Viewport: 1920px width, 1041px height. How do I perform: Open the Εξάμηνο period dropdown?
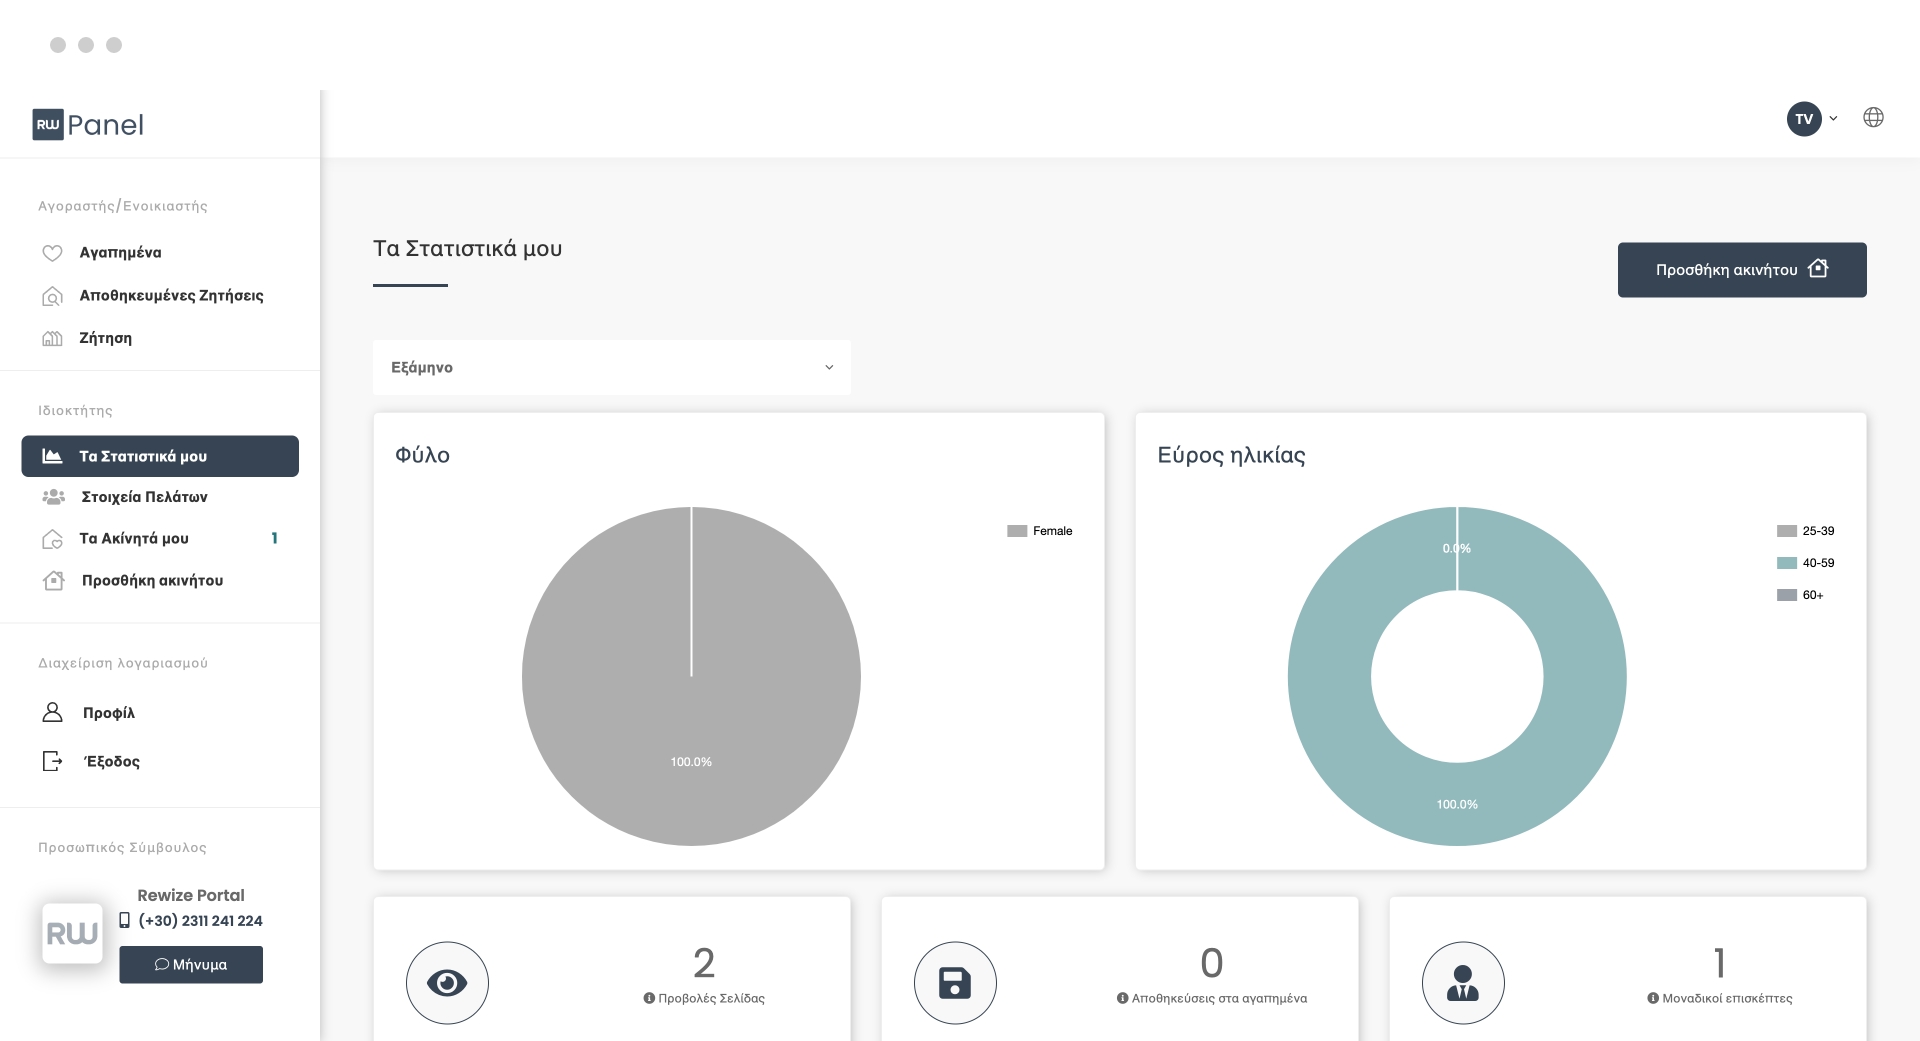[x=612, y=367]
